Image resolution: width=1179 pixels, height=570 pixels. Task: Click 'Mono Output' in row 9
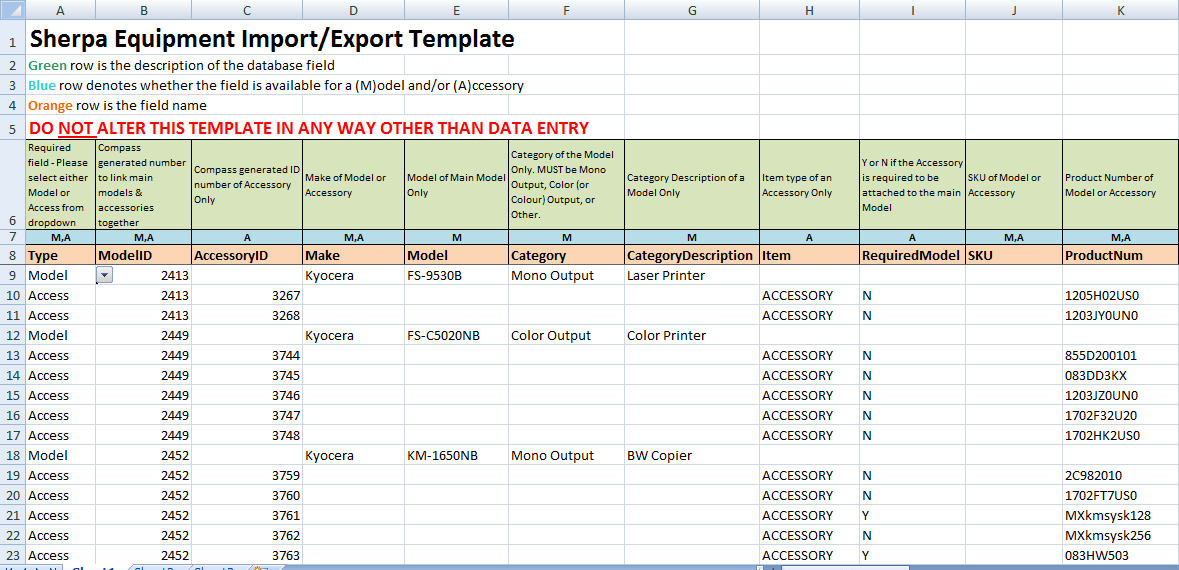566,275
